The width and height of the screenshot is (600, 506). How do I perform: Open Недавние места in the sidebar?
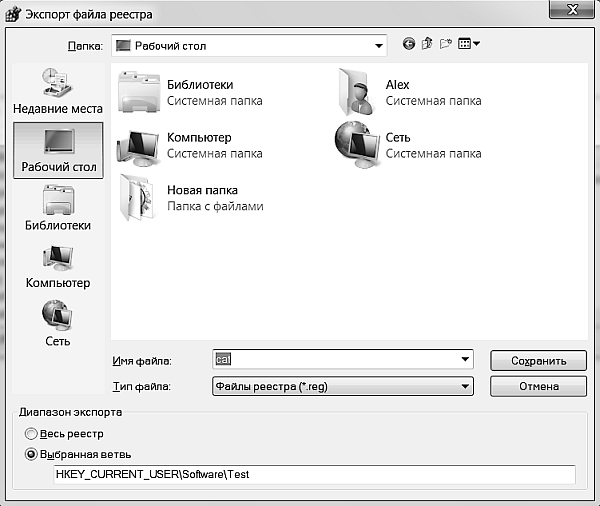coord(57,90)
